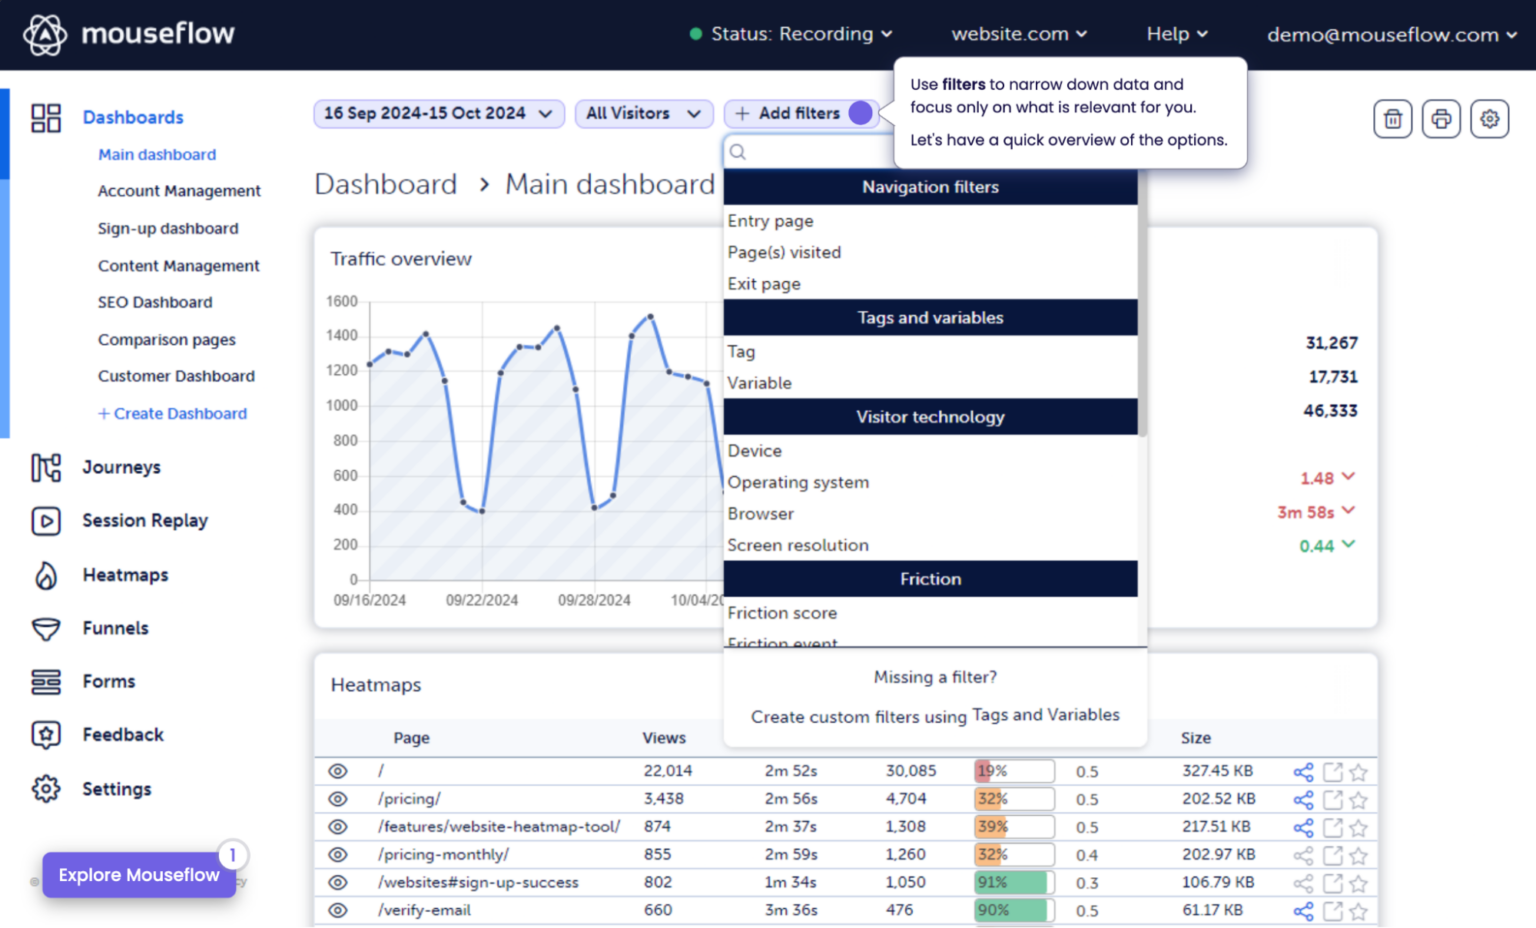
Task: Click the Explore Mouseflow button
Action: (x=139, y=875)
